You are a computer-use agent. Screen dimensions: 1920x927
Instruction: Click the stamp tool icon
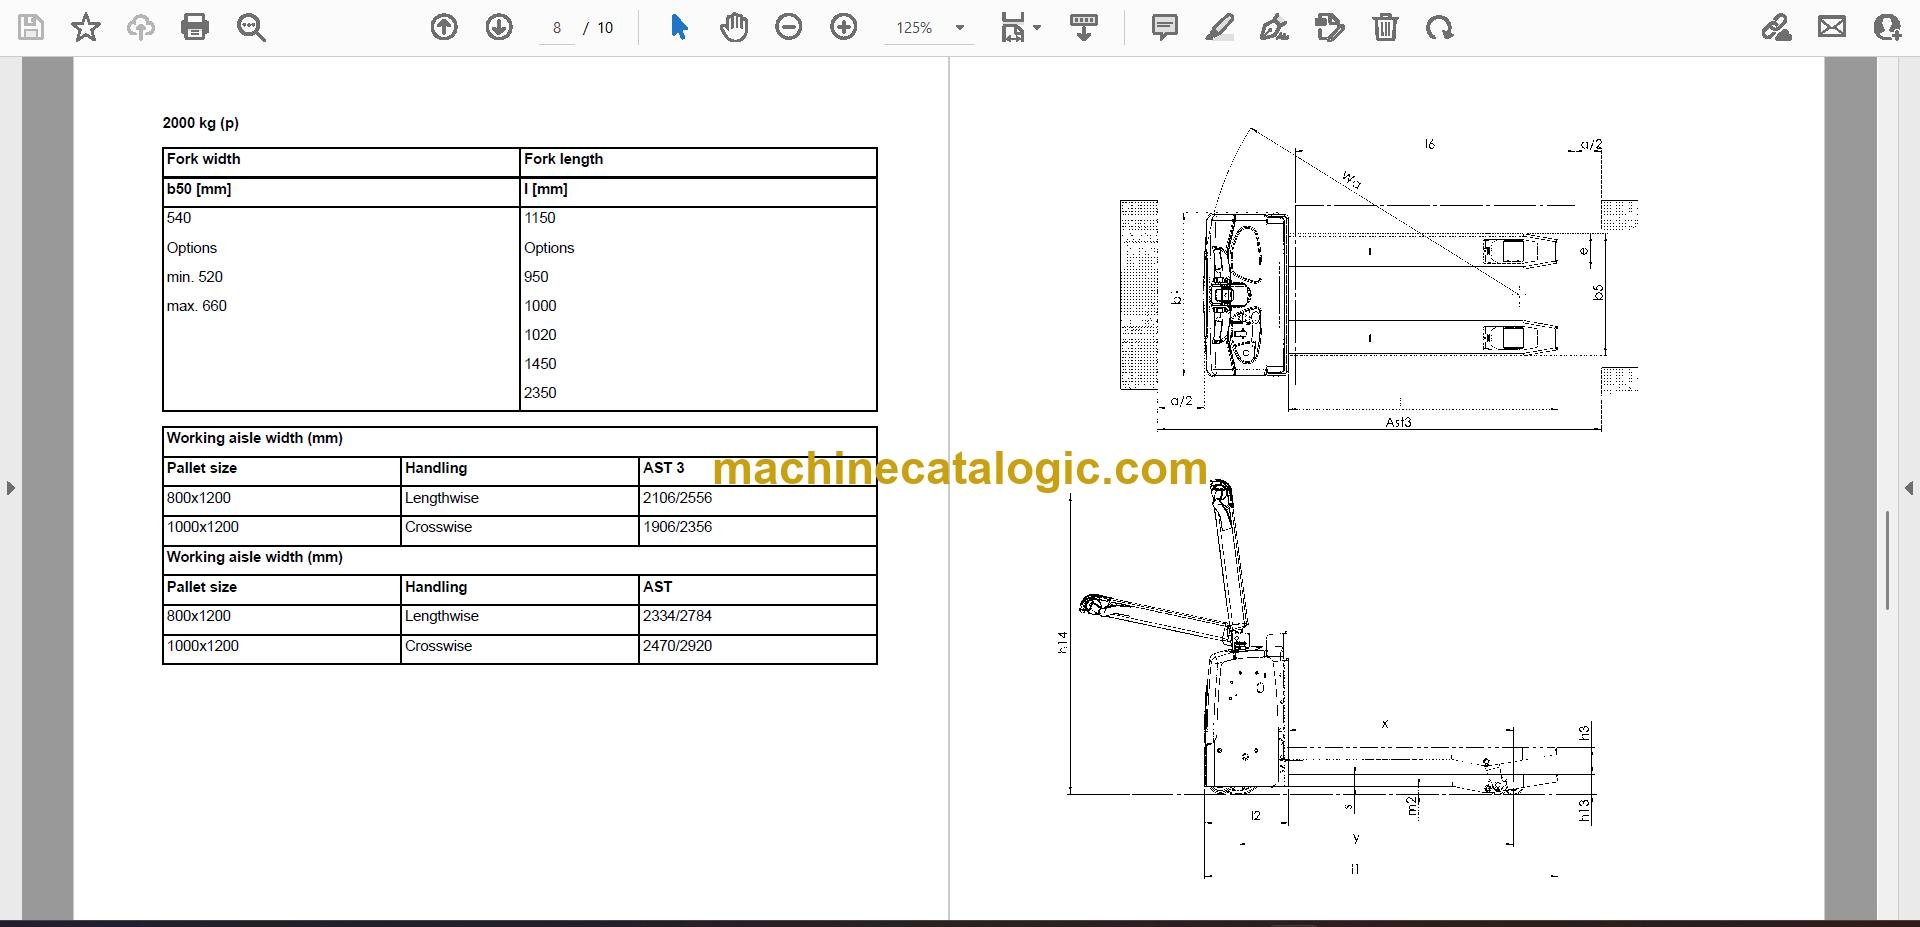pos(1330,27)
